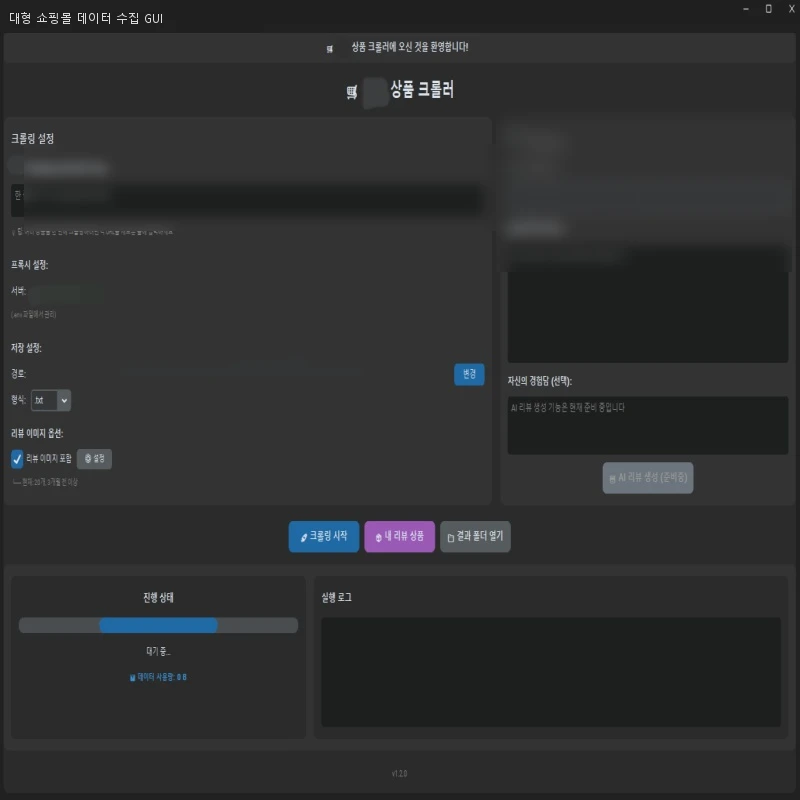Maximize the application window

coord(768,9)
